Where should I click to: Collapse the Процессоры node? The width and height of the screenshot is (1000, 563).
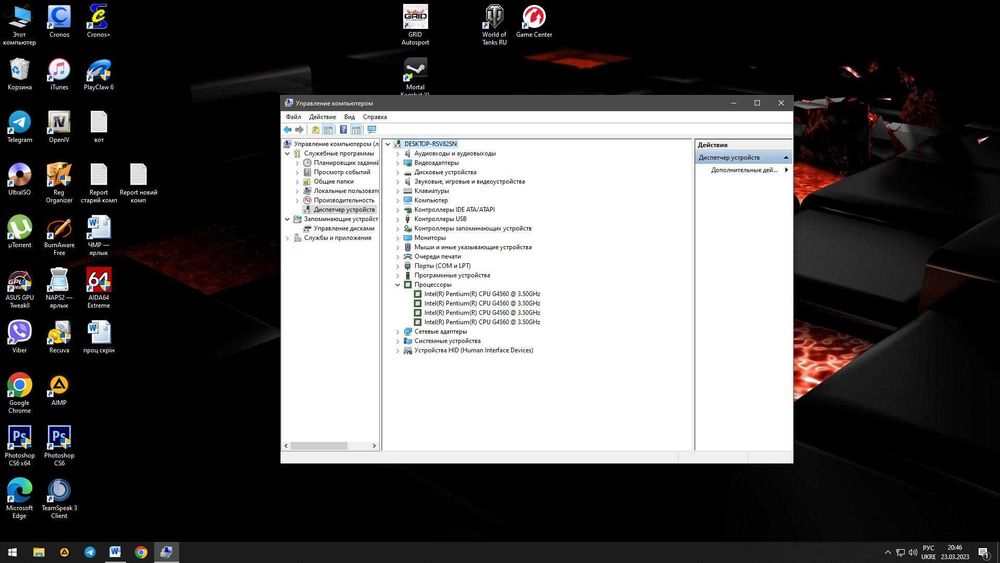pos(397,285)
